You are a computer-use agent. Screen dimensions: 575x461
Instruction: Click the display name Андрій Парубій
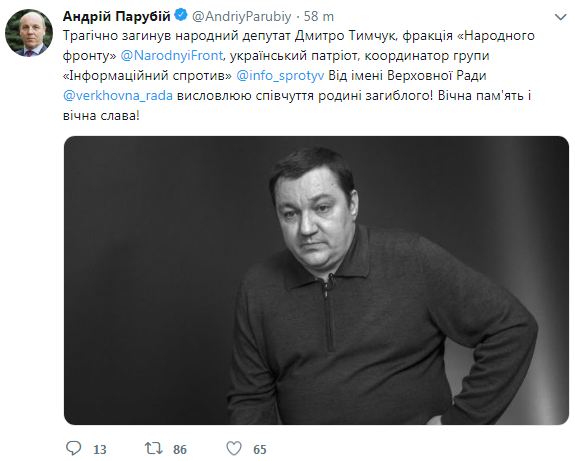pos(117,16)
